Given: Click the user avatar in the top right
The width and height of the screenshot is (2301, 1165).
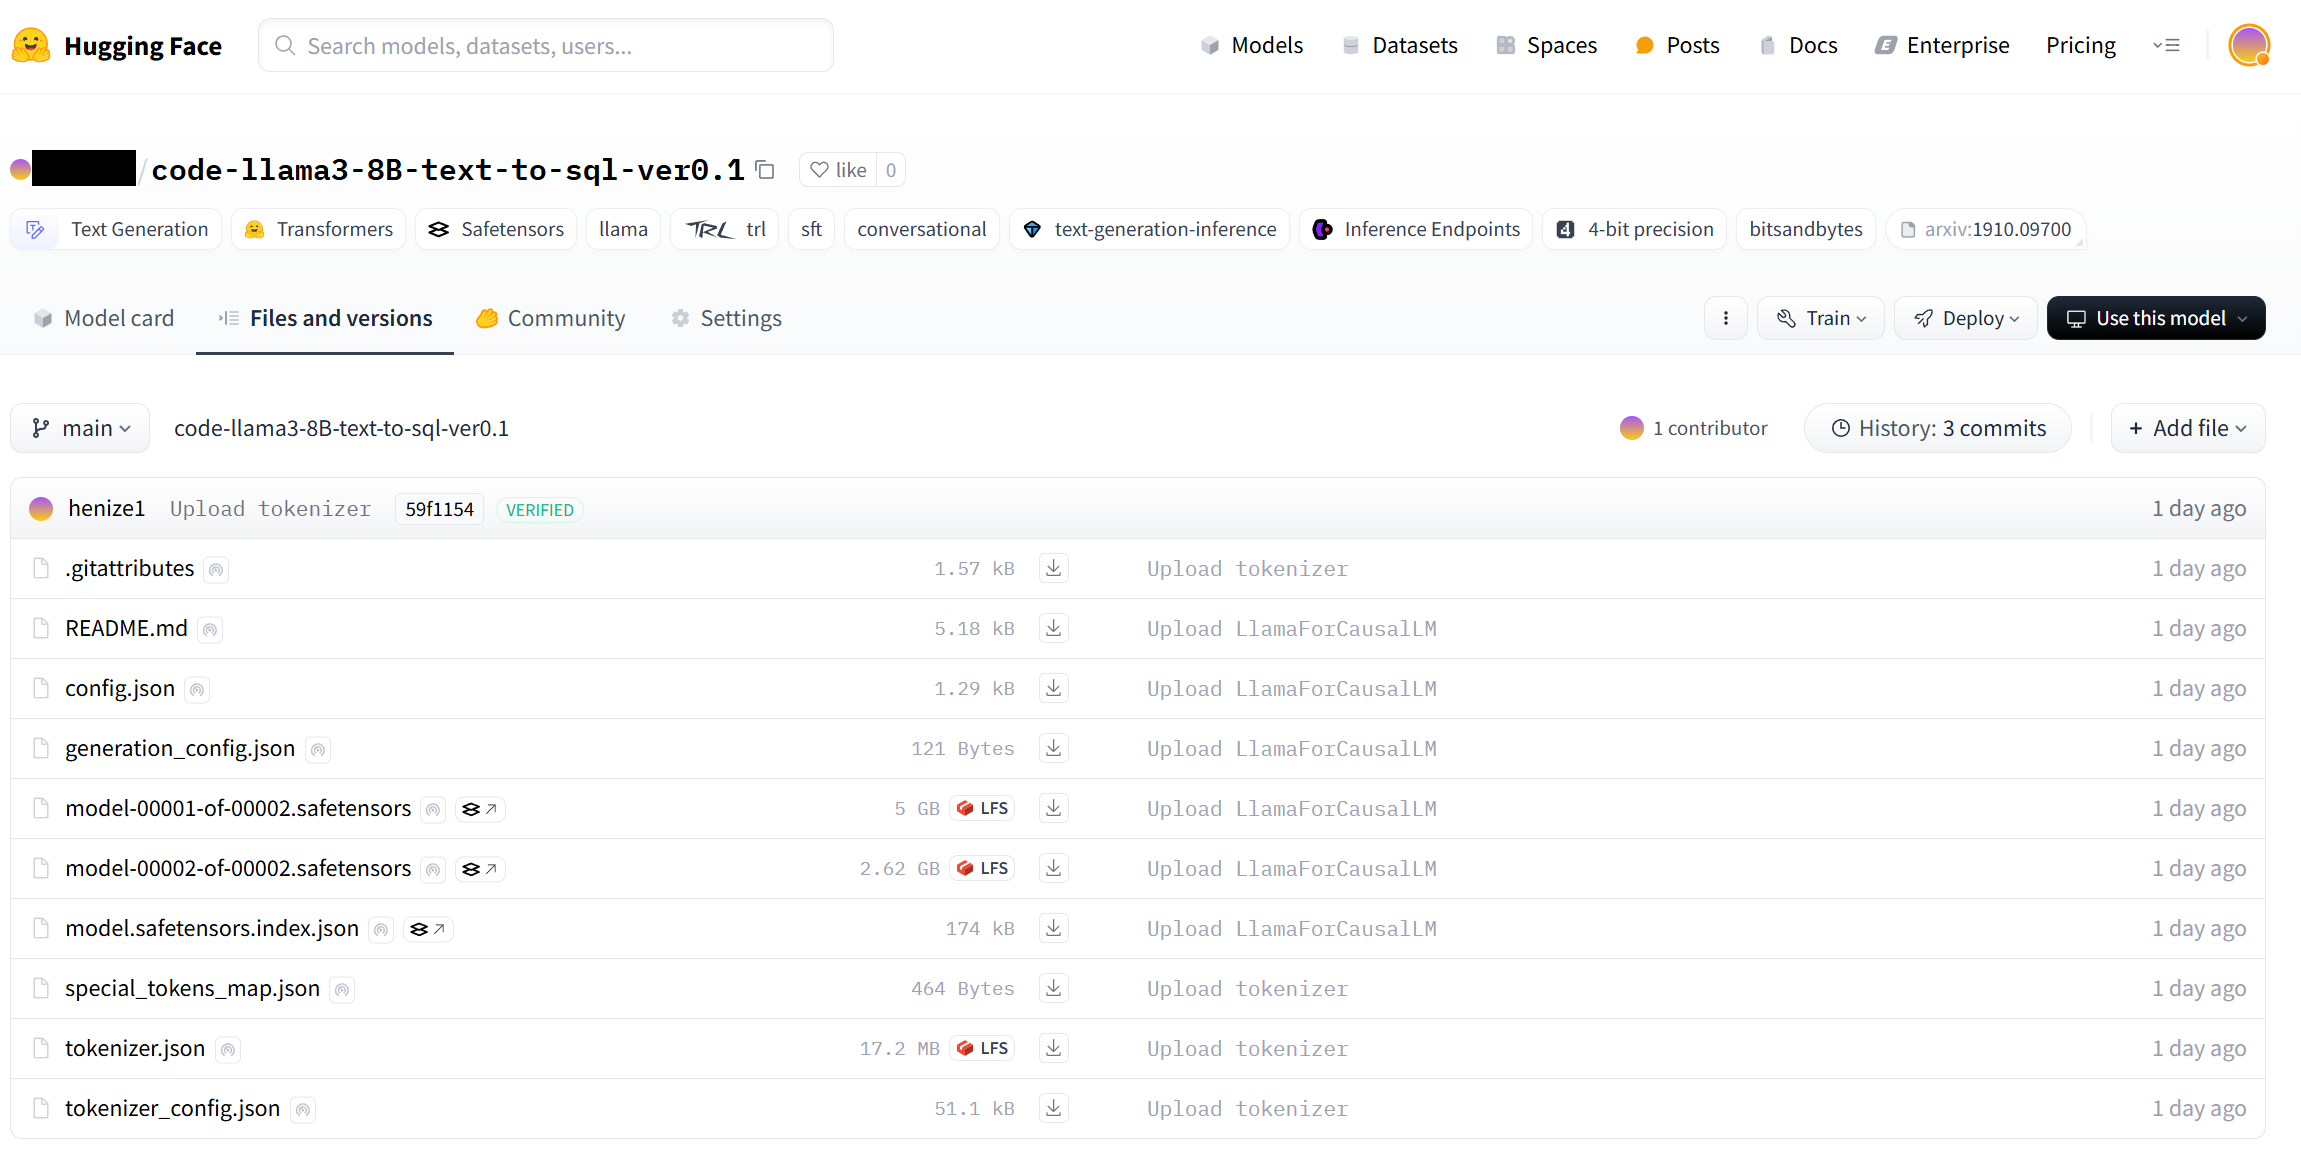Looking at the screenshot, I should [x=2248, y=45].
